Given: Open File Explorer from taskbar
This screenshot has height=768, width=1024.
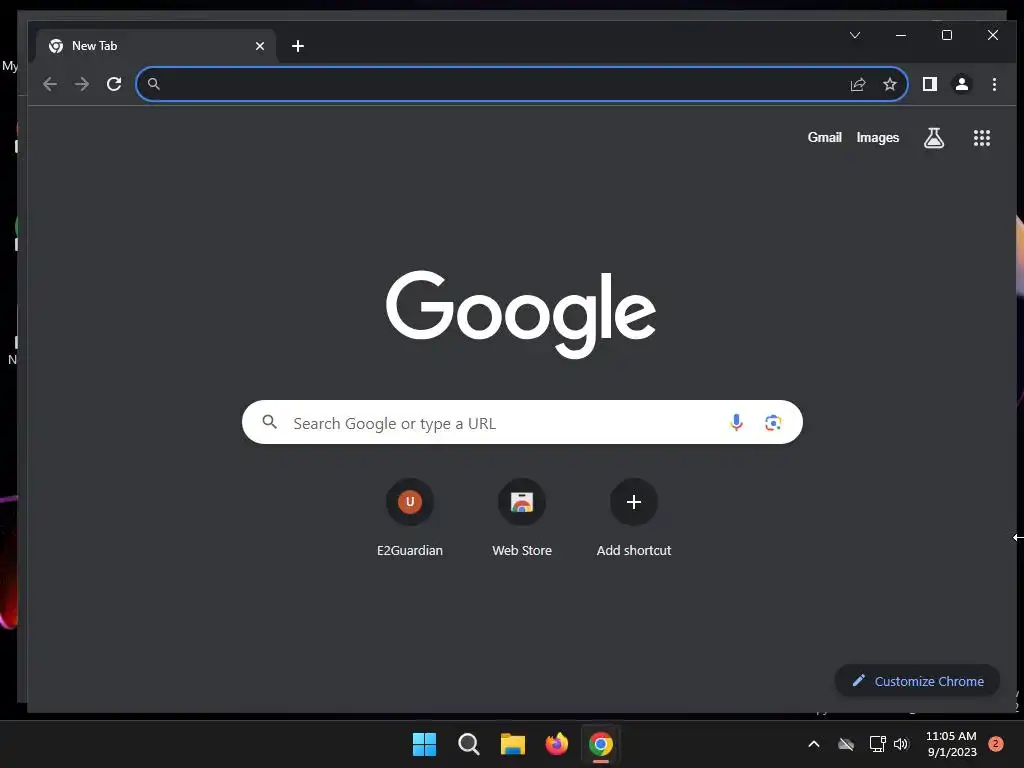Looking at the screenshot, I should tap(513, 744).
